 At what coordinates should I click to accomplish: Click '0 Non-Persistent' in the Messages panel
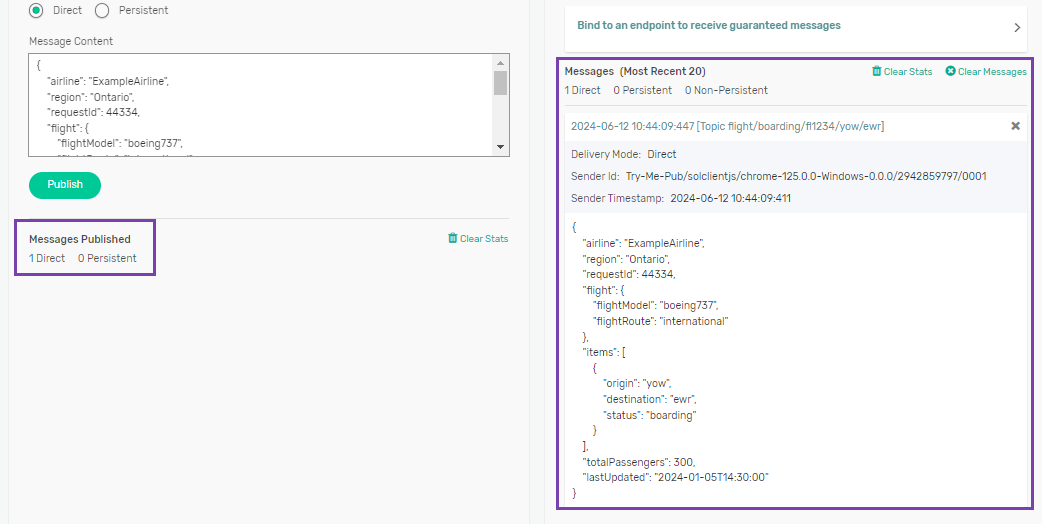coord(726,90)
